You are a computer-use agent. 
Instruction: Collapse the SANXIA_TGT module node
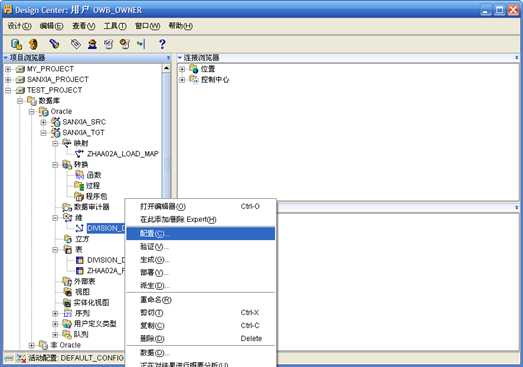(x=43, y=133)
